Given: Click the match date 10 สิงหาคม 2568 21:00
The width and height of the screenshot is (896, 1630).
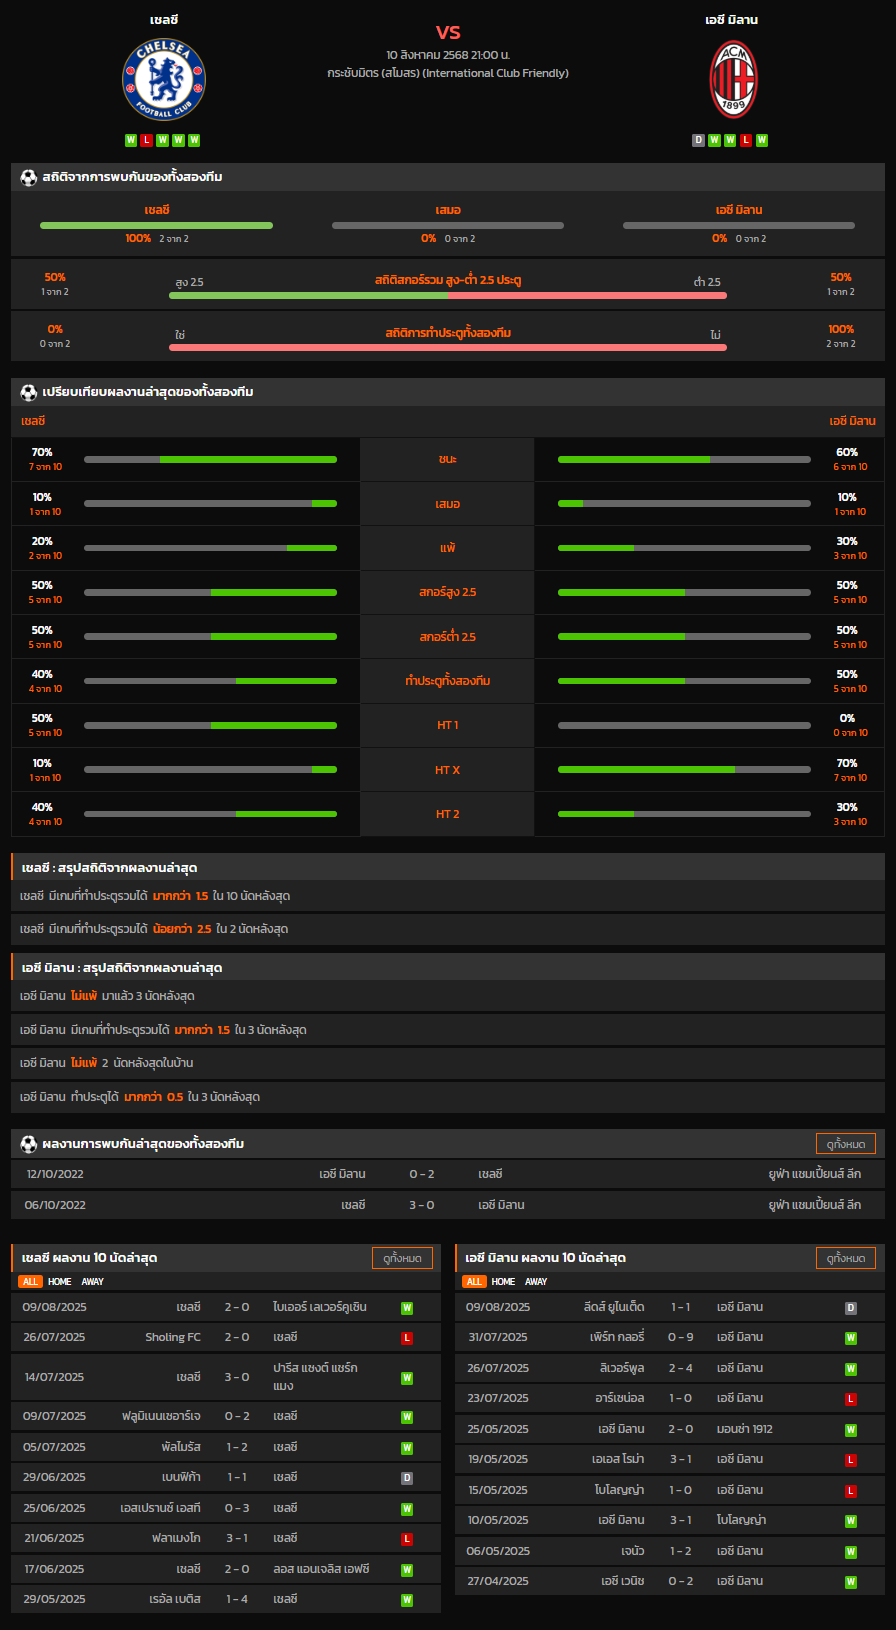Looking at the screenshot, I should [448, 55].
